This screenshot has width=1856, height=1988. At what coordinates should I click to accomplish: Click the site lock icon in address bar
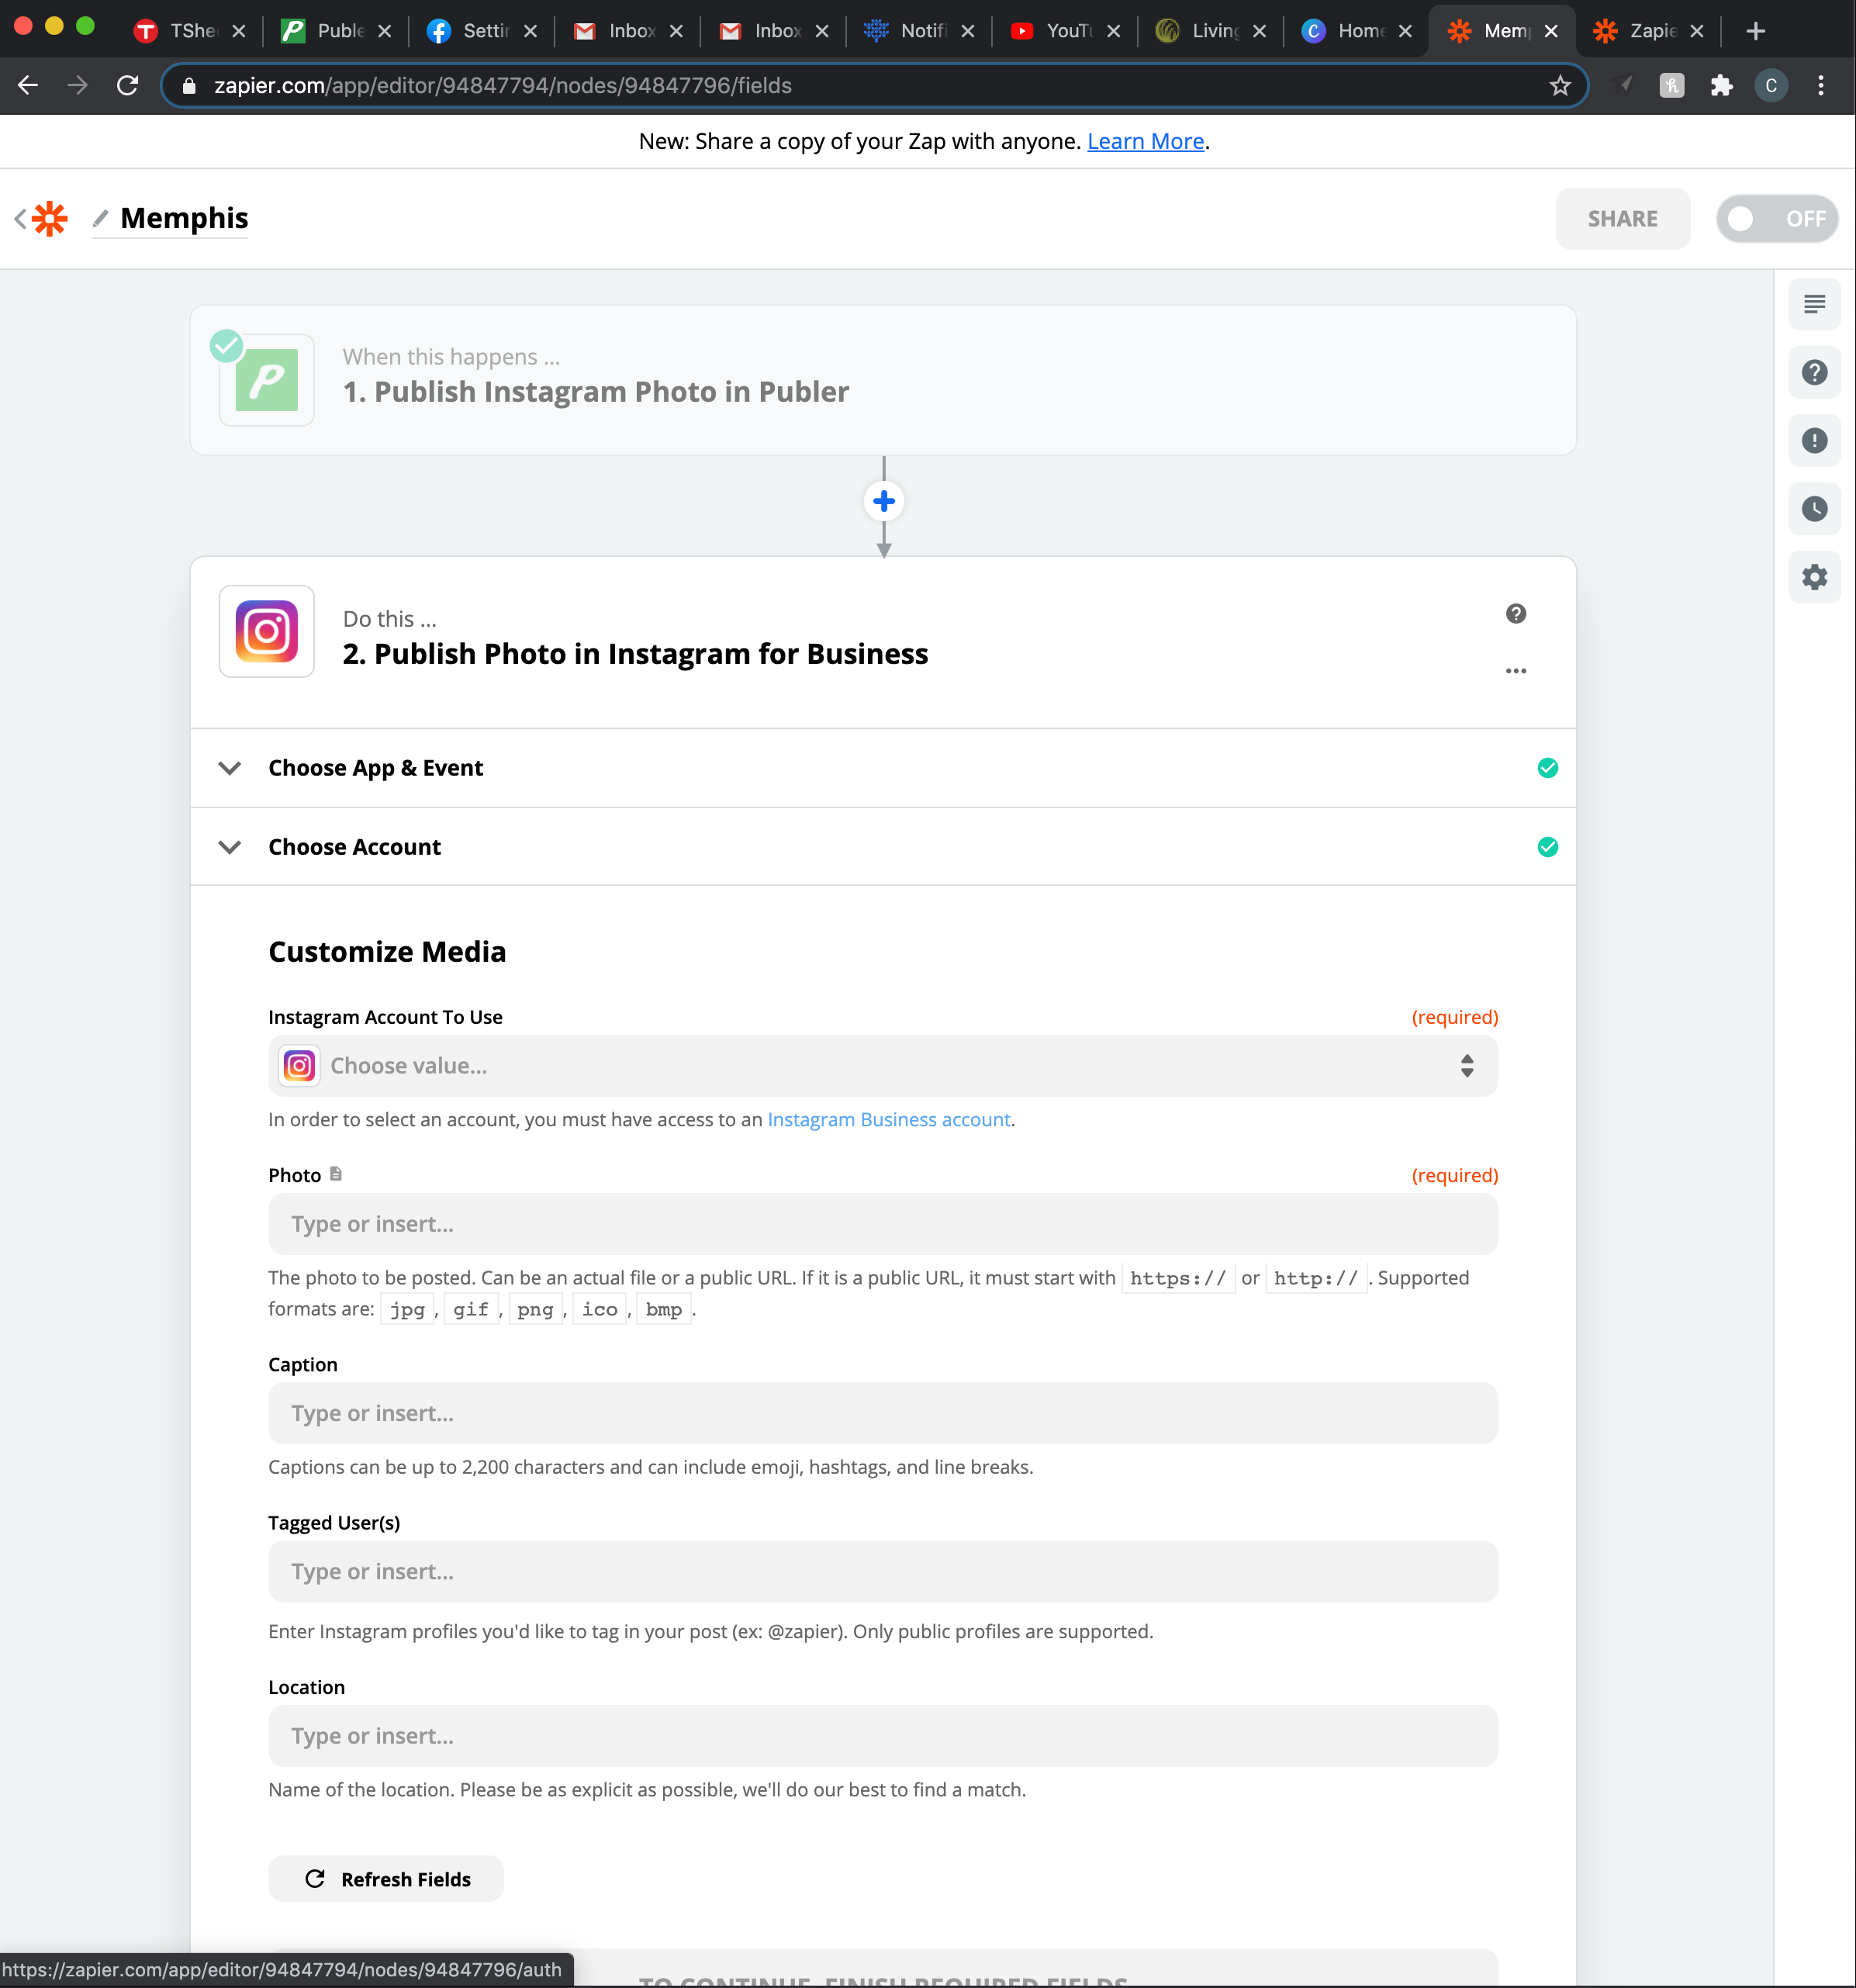[x=189, y=86]
